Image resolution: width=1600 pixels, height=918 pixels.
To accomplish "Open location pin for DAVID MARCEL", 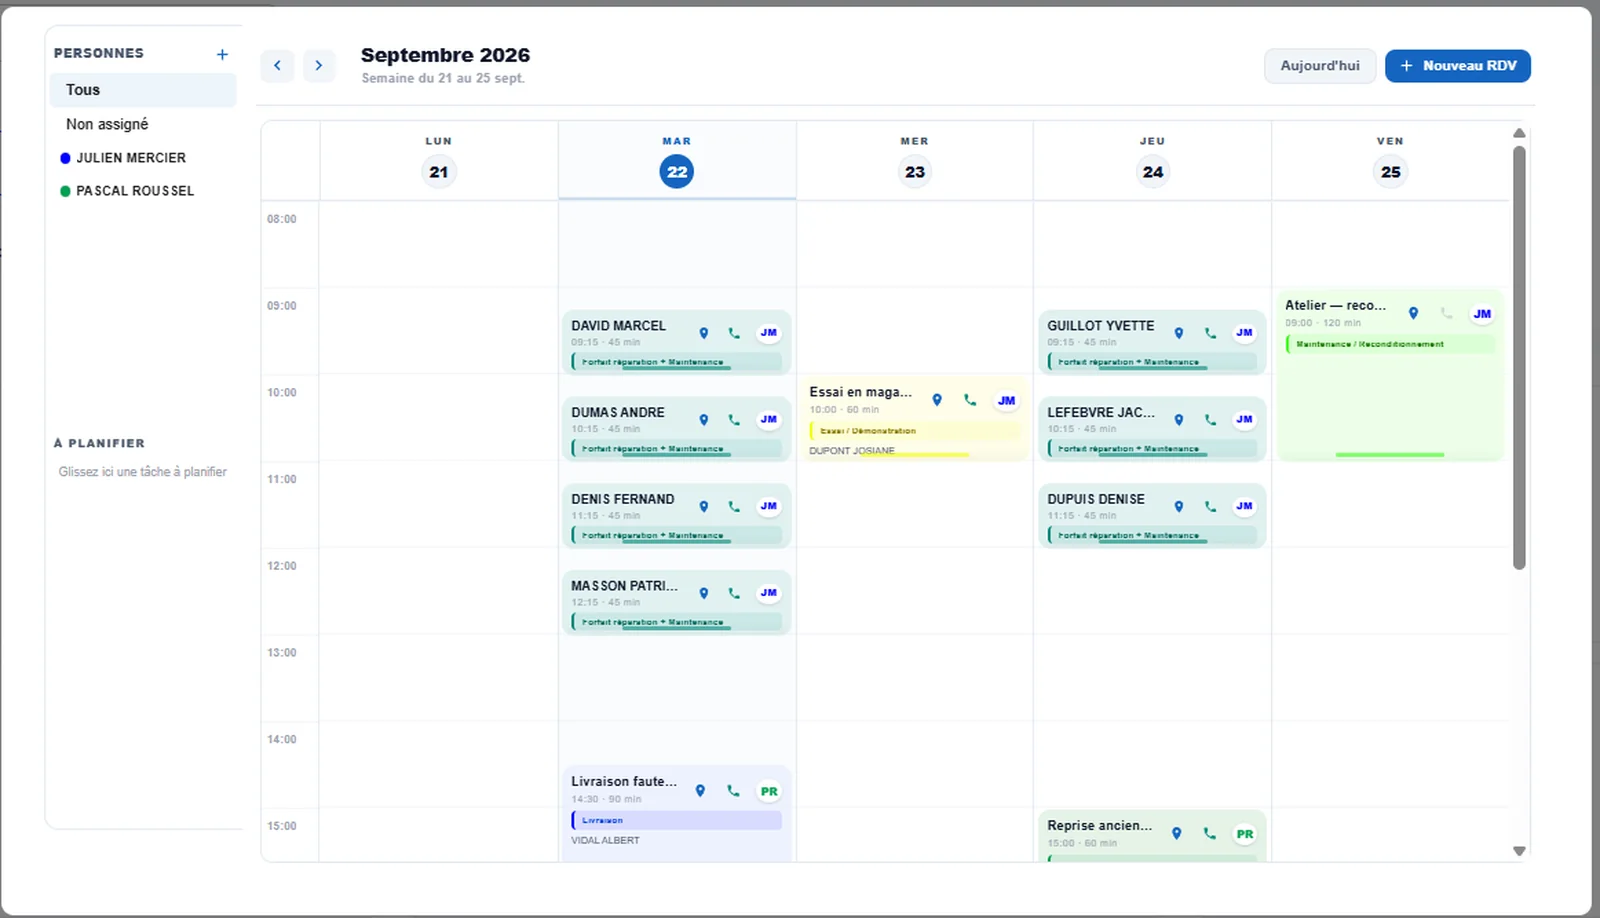I will click(x=704, y=333).
